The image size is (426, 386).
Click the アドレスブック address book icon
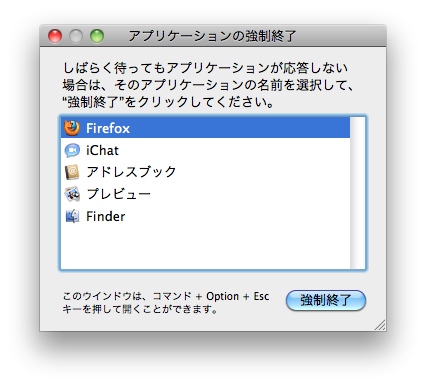coord(72,172)
